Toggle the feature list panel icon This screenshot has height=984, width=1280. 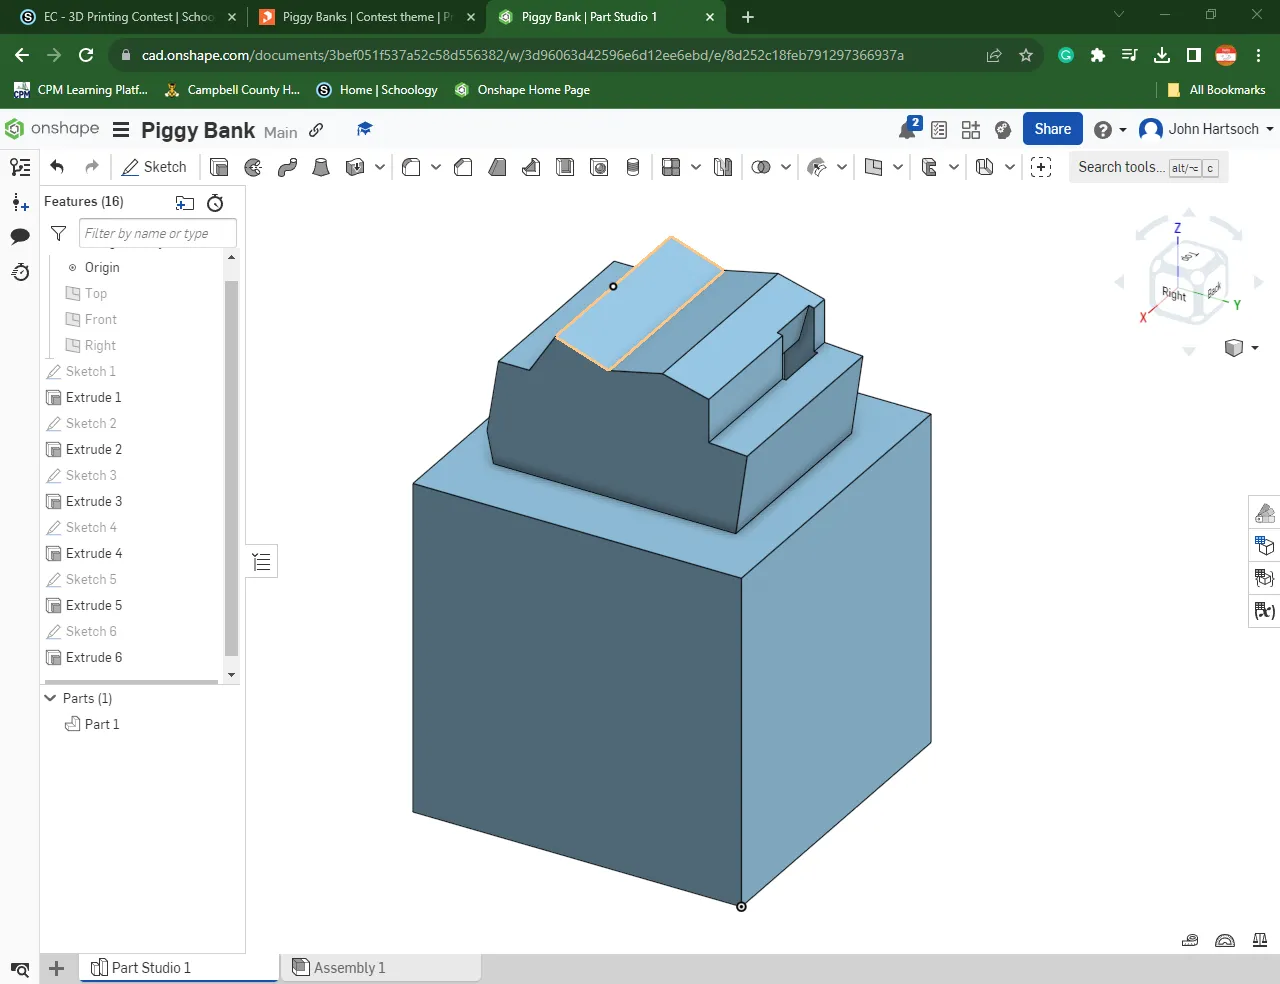20,167
